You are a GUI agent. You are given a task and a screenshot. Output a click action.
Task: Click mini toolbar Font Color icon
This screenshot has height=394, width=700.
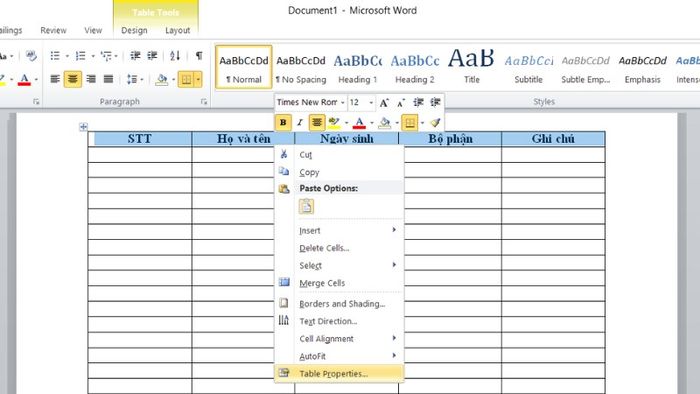pyautogui.click(x=359, y=122)
